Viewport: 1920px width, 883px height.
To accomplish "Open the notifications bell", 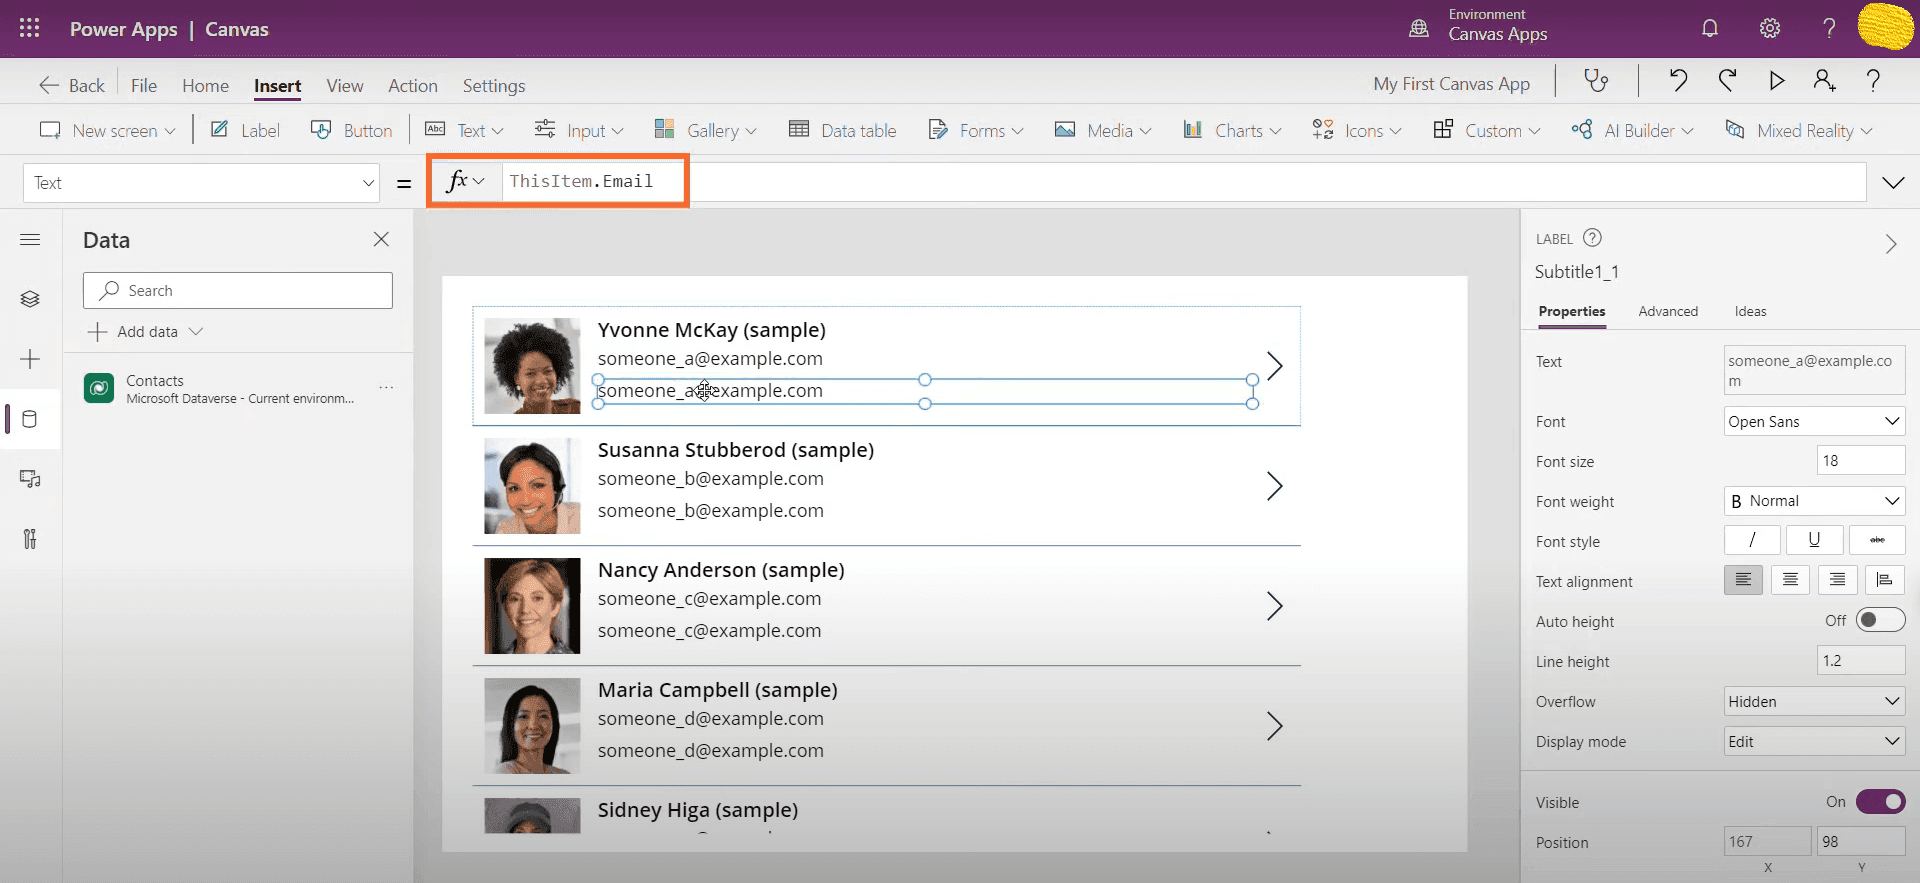I will coord(1710,29).
